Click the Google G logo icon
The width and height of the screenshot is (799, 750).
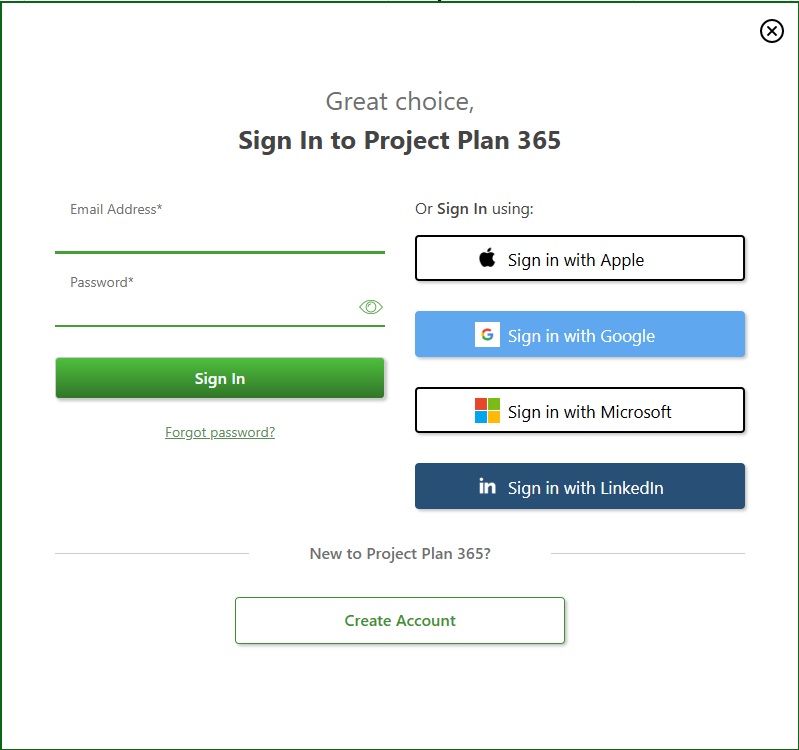pos(487,335)
